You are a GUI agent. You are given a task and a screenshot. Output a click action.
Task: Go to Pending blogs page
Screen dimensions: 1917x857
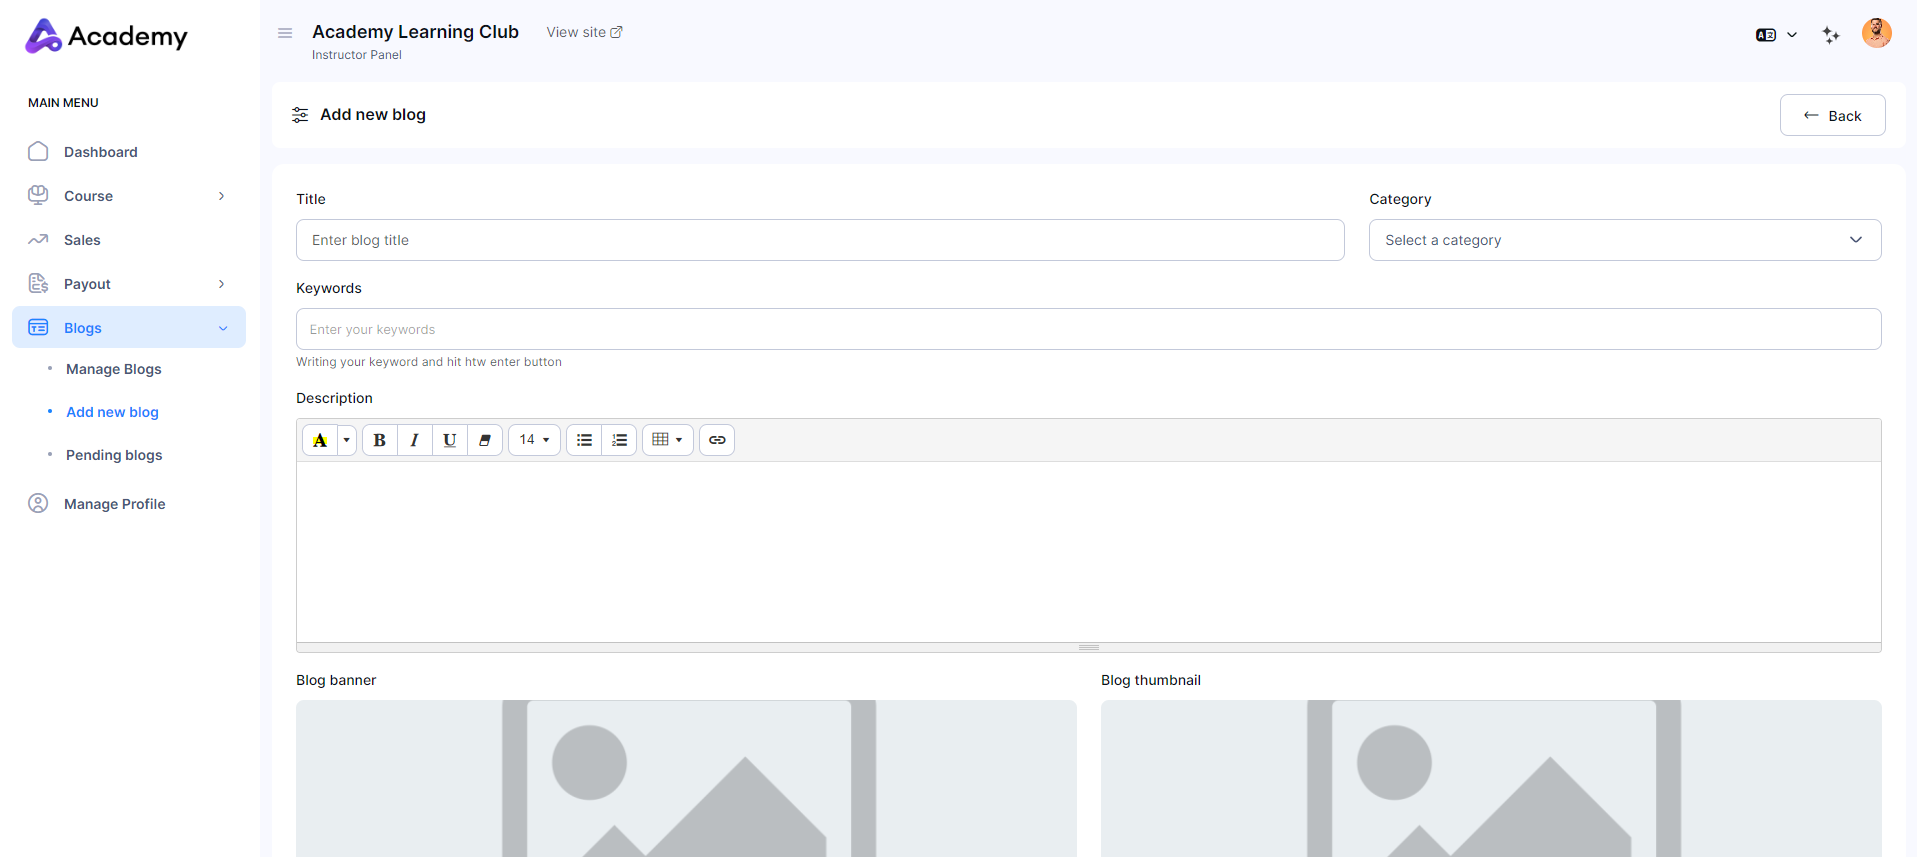pyautogui.click(x=114, y=455)
